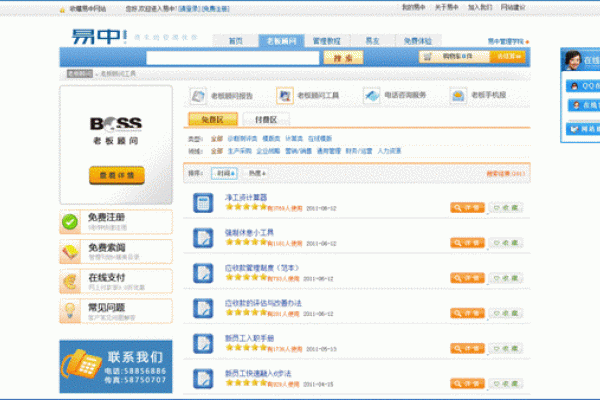
Task: Filter field by 企业战略
Action: [x=268, y=151]
